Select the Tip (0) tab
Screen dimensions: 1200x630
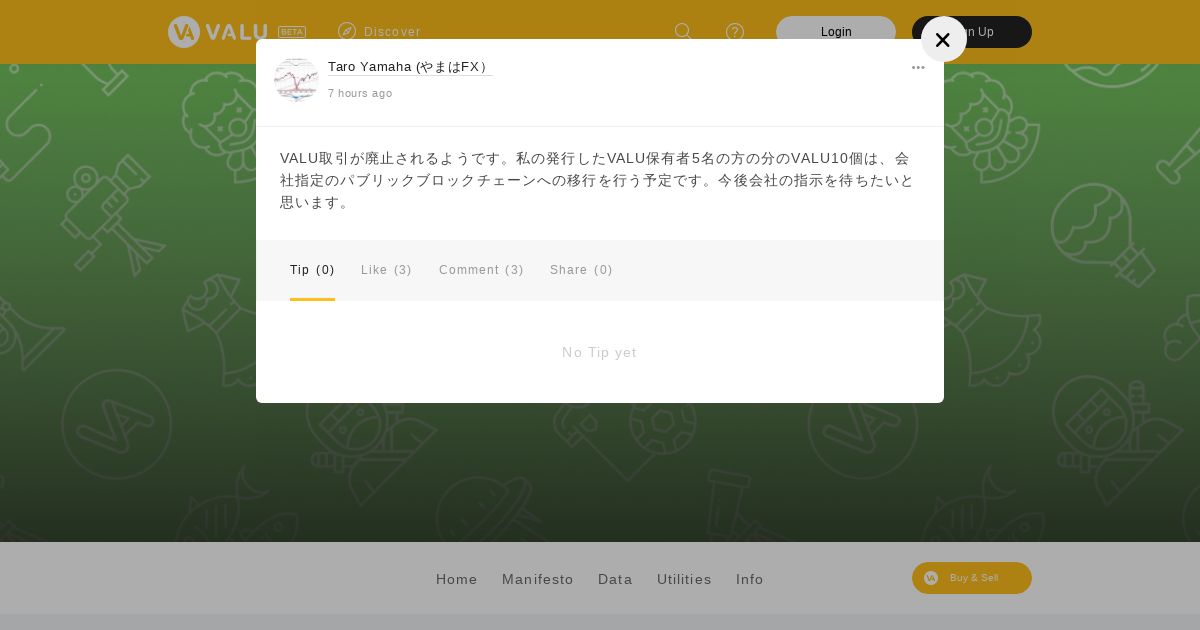312,270
